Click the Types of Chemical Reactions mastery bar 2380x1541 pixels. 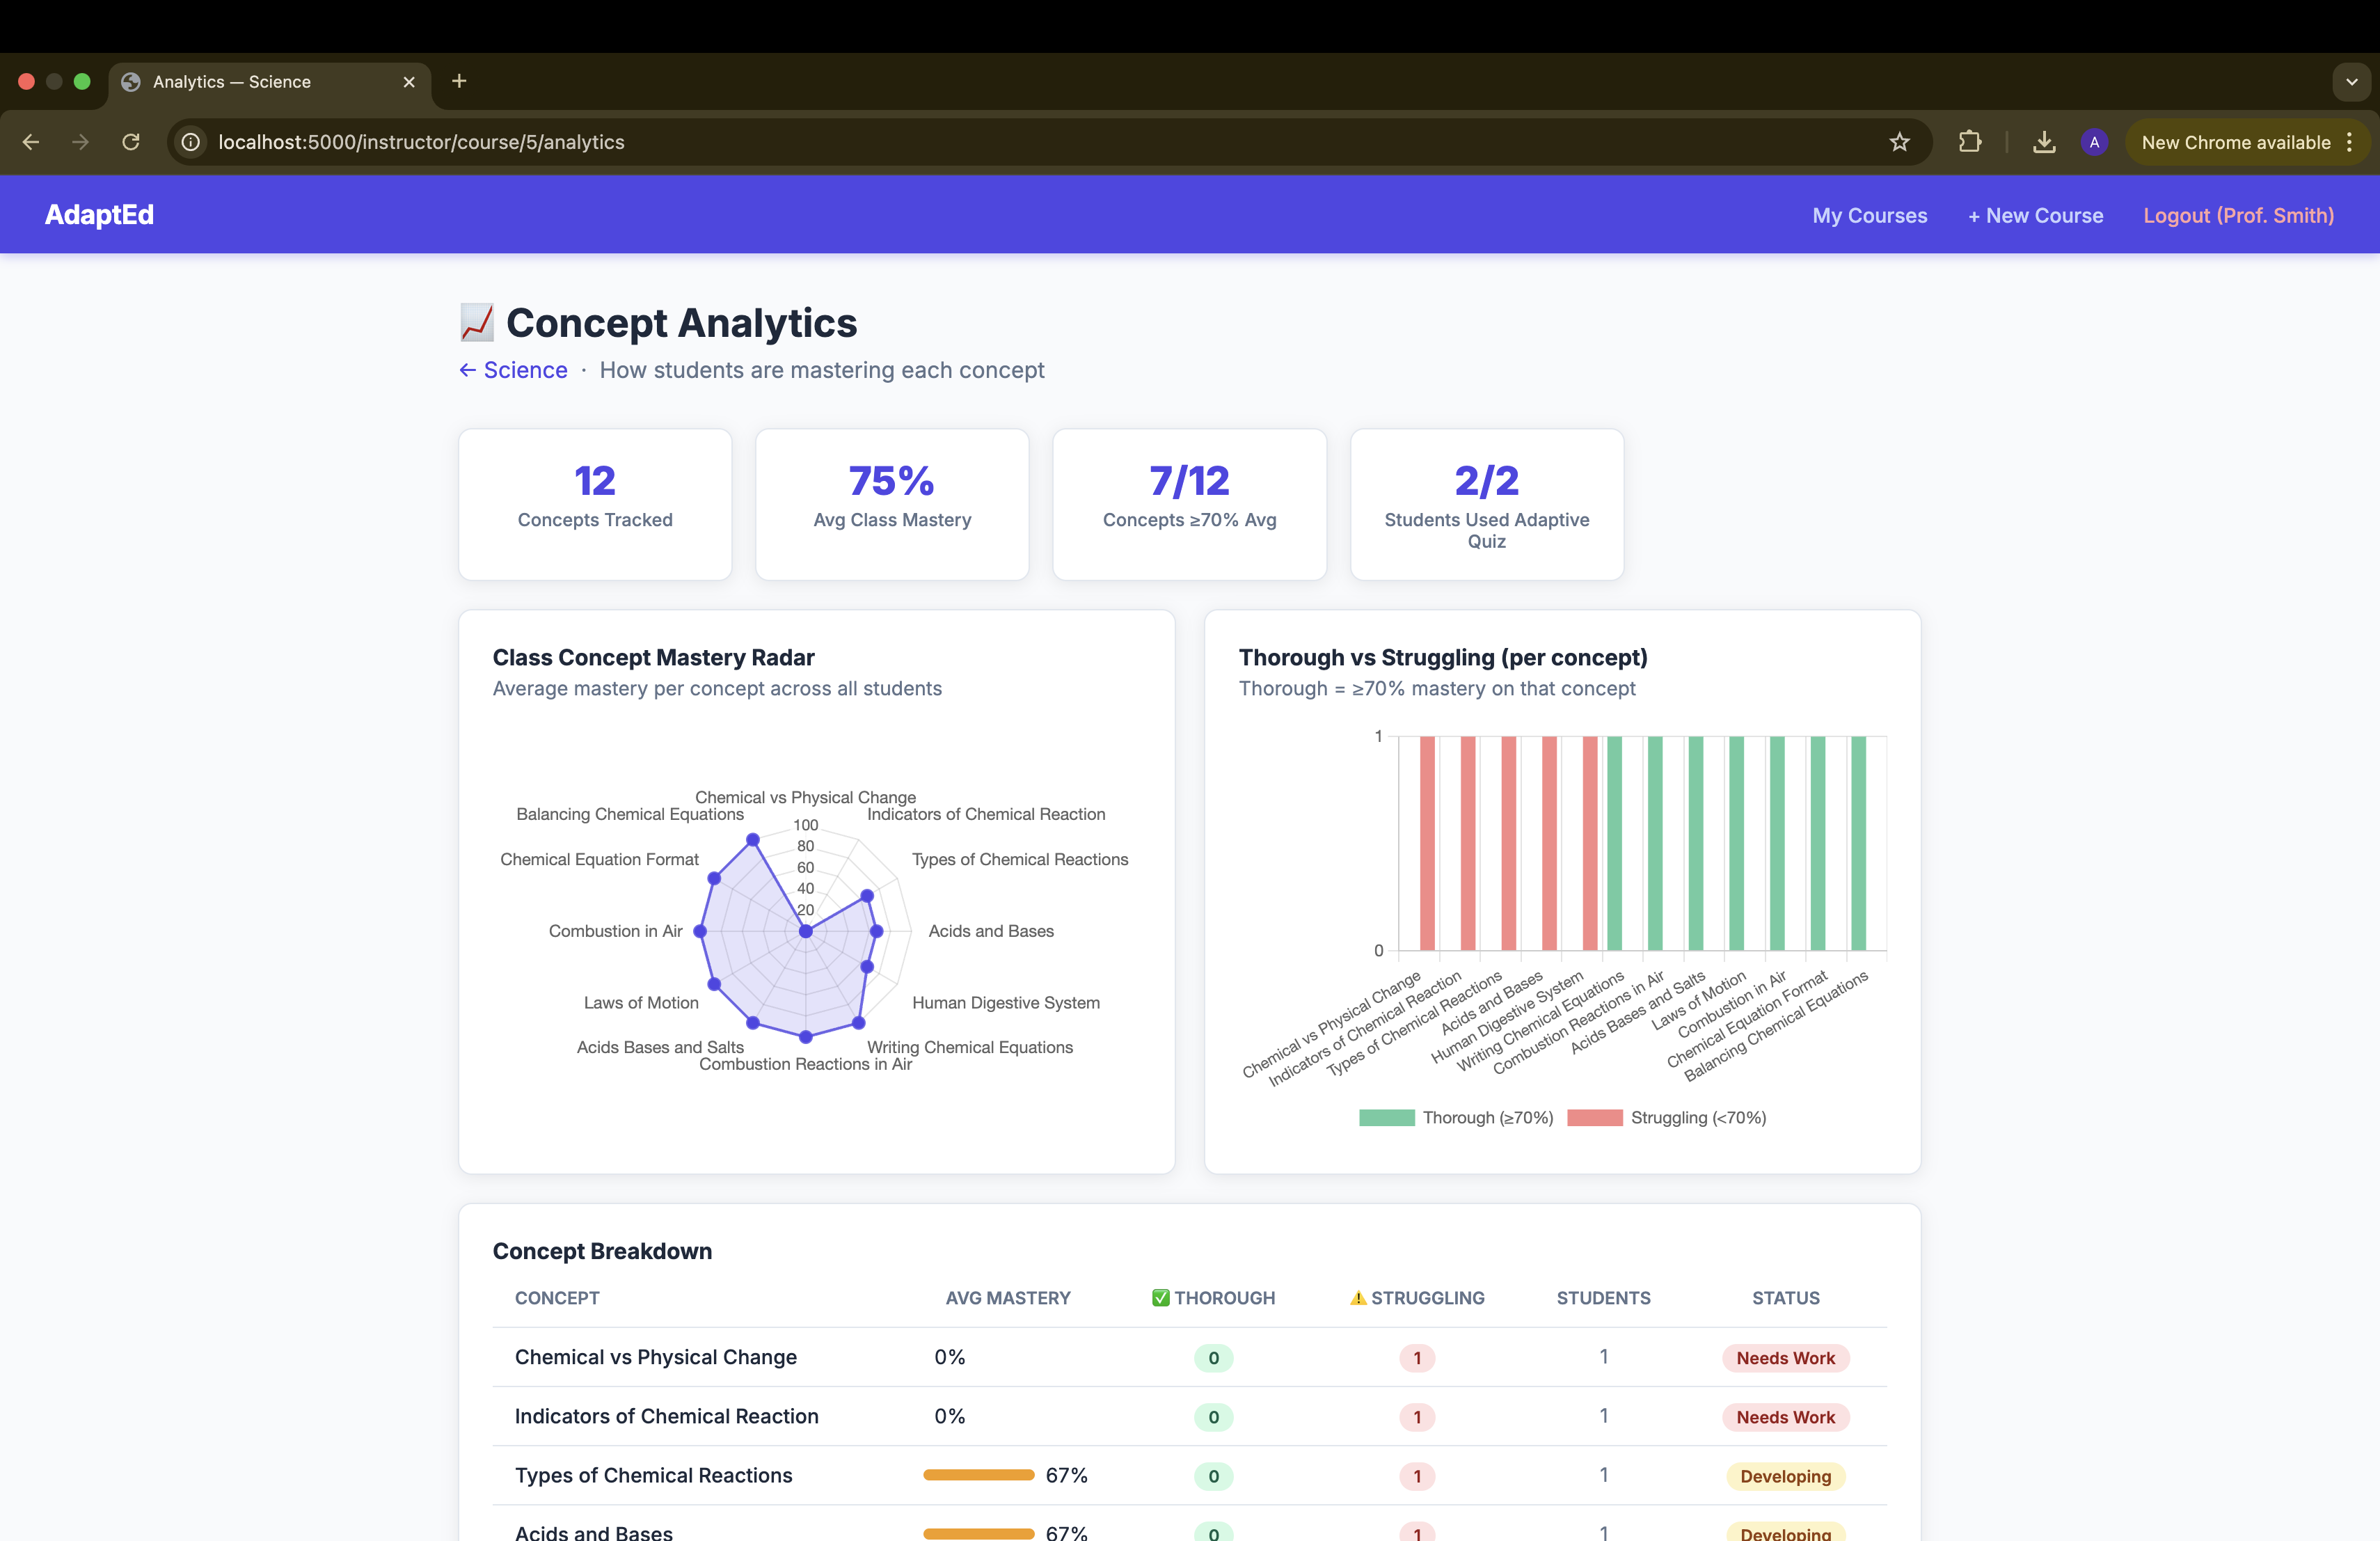(x=978, y=1475)
